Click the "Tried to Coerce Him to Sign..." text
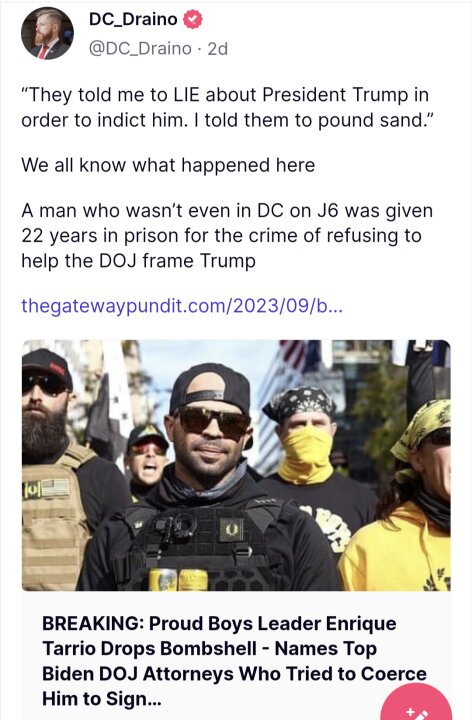 click(234, 686)
